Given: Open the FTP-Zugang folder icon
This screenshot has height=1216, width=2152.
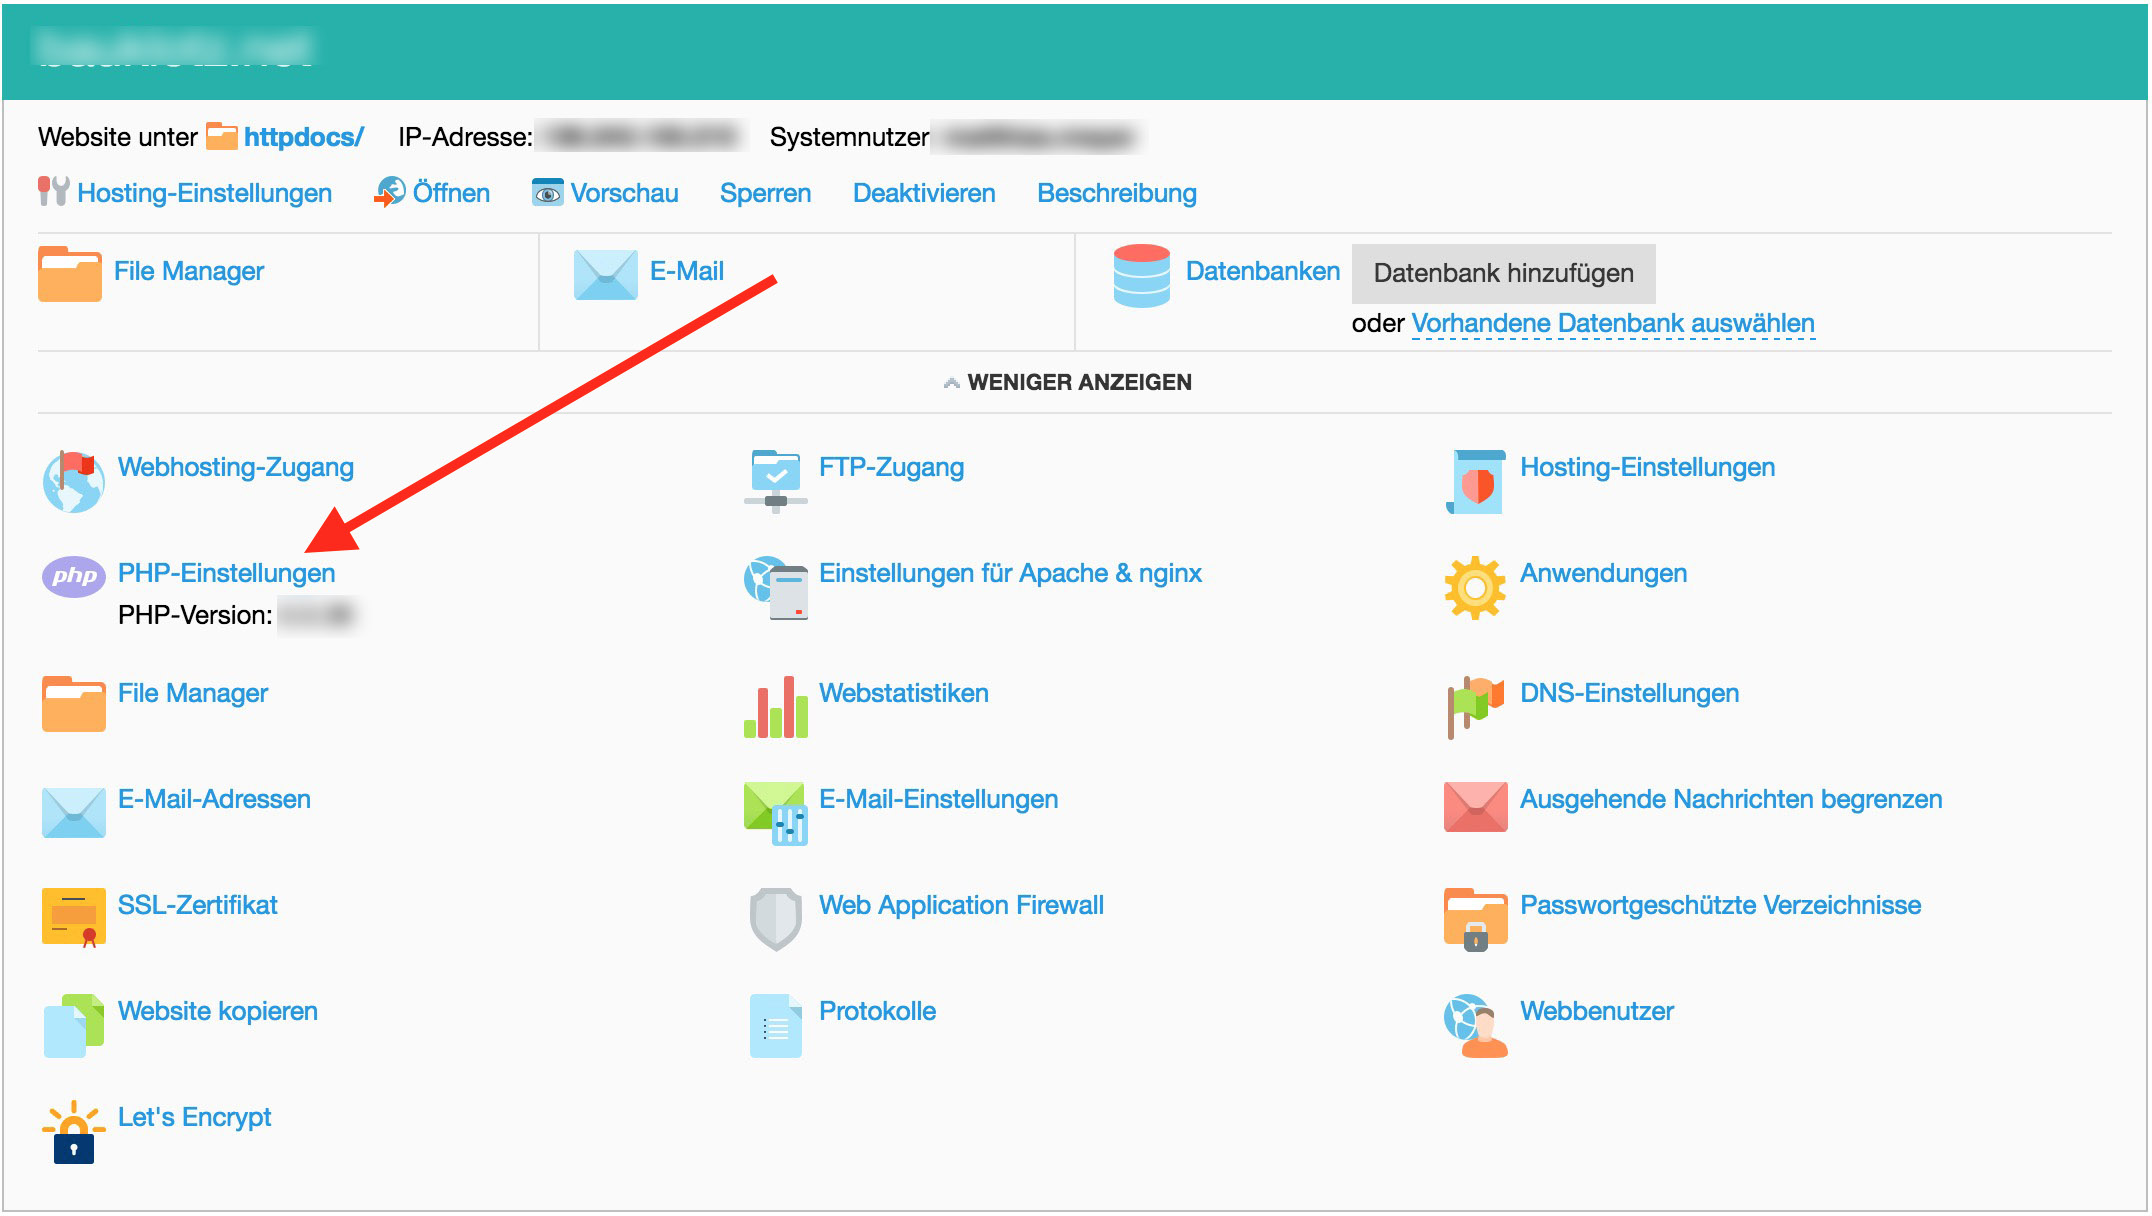Looking at the screenshot, I should (776, 481).
